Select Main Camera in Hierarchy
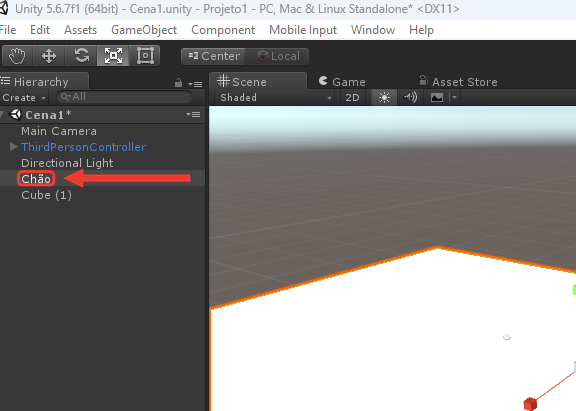The width and height of the screenshot is (576, 411). click(102, 131)
